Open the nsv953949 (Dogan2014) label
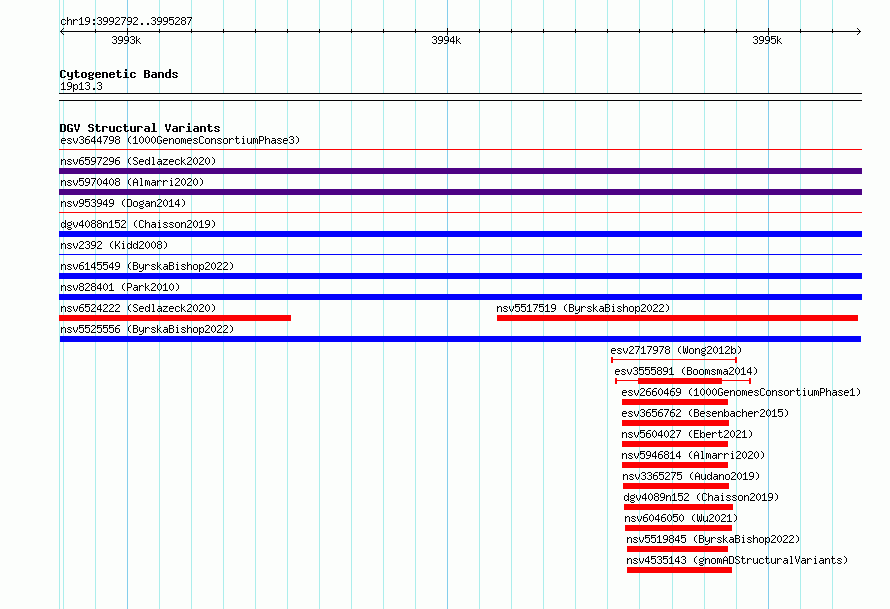This screenshot has width=890, height=609. pyautogui.click(x=123, y=203)
